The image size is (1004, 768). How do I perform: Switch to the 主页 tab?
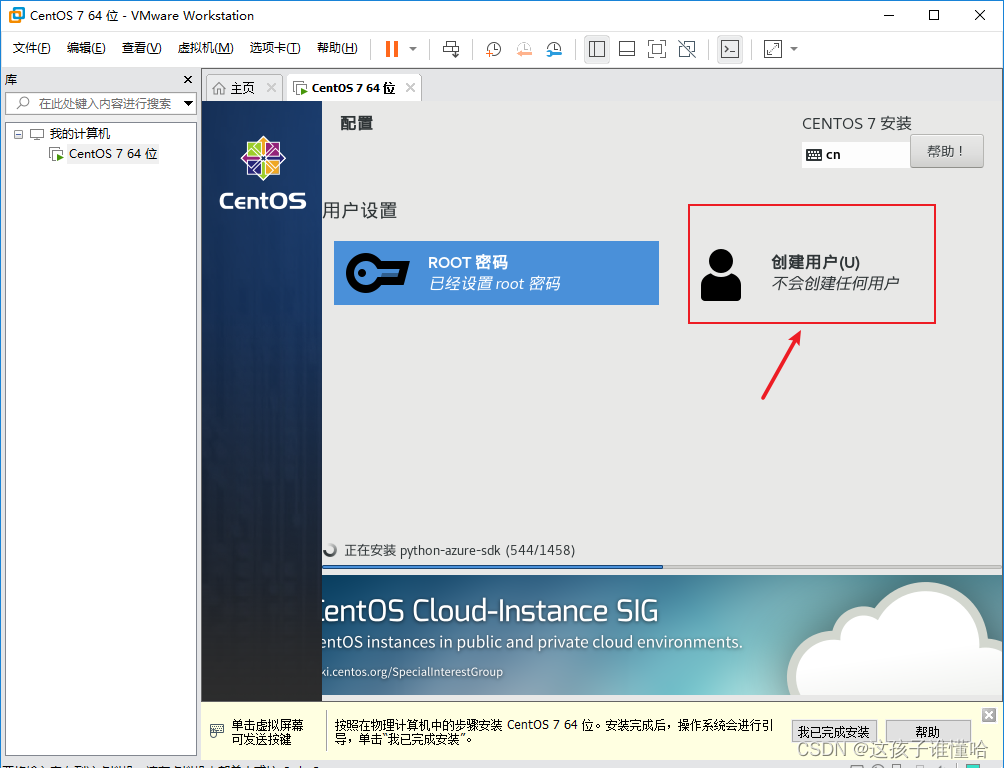pos(243,88)
